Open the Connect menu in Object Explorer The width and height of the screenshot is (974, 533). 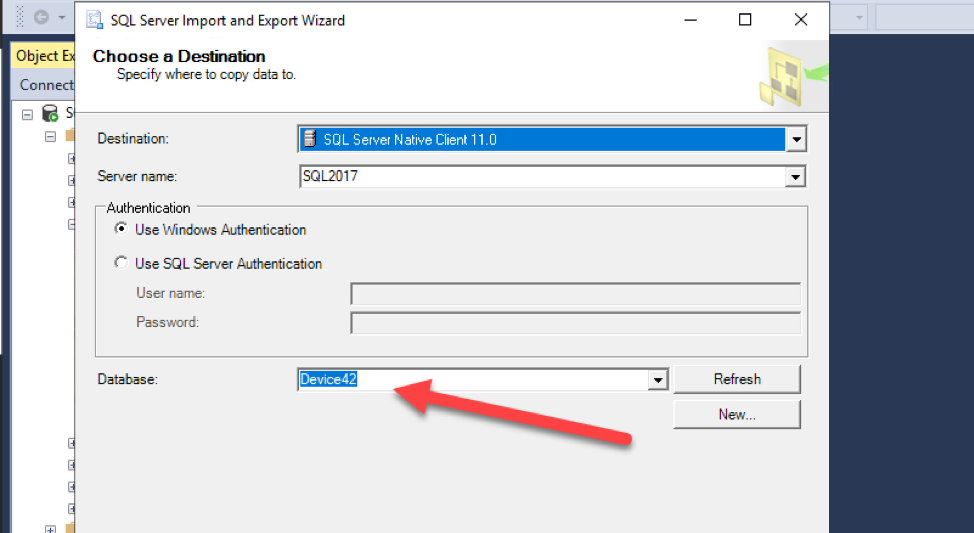46,85
